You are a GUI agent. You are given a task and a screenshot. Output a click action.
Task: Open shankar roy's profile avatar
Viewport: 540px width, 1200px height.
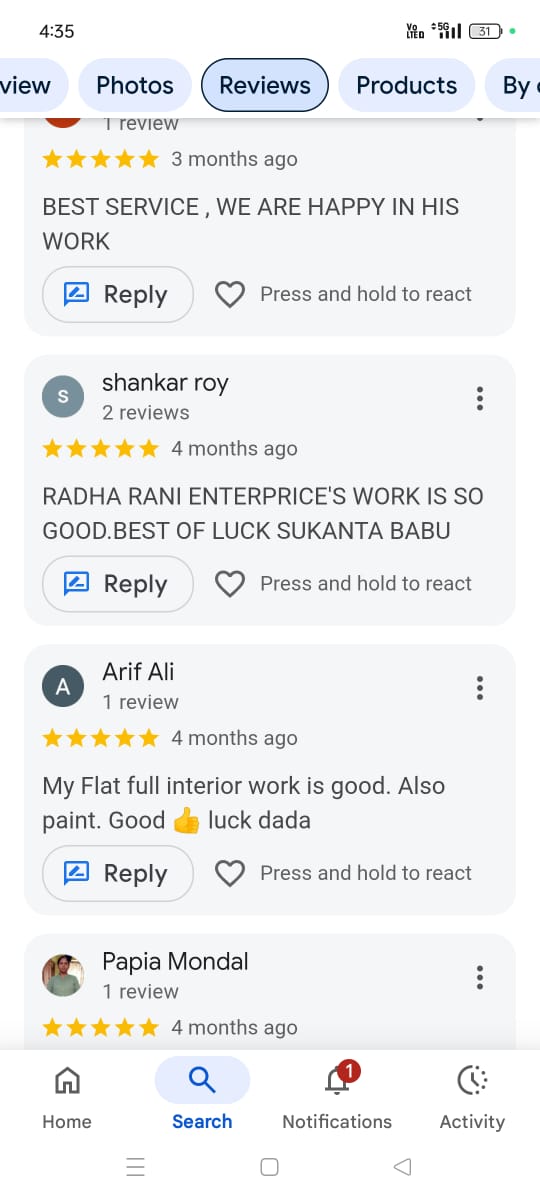pos(63,397)
